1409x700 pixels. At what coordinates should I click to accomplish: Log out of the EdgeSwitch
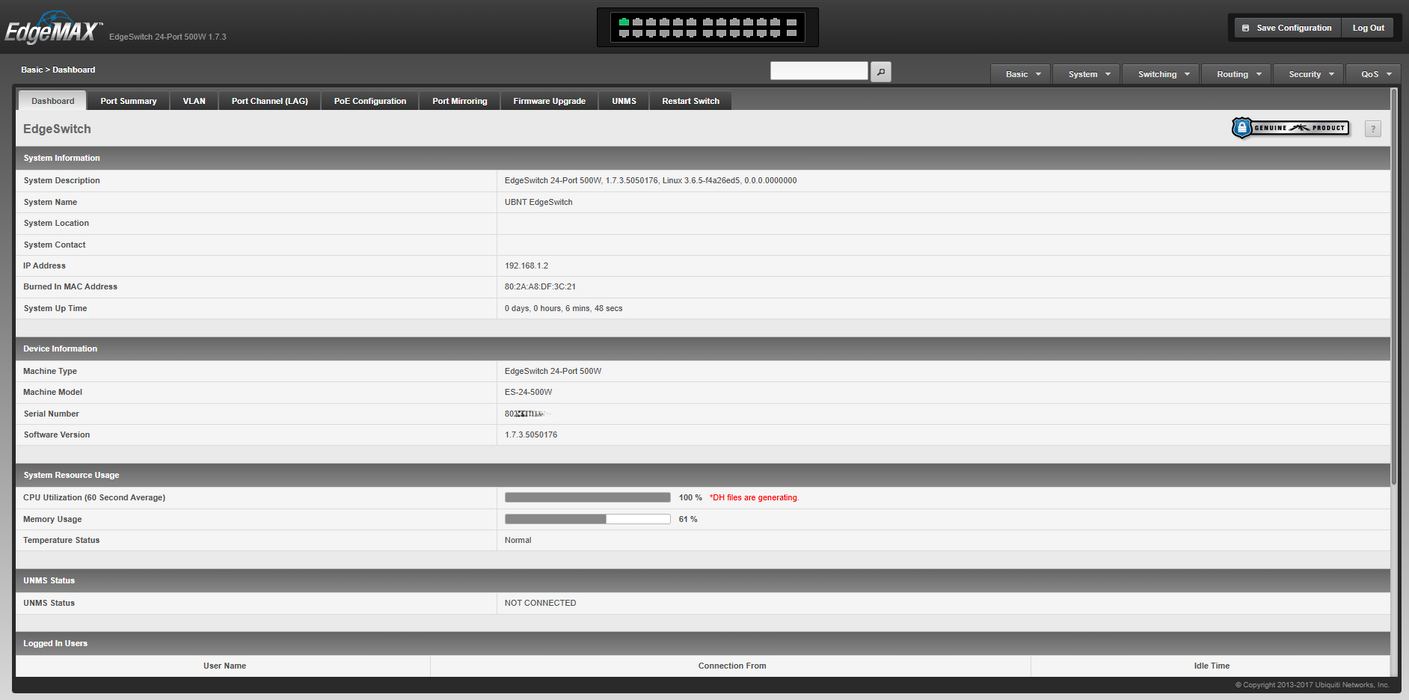[x=1368, y=28]
